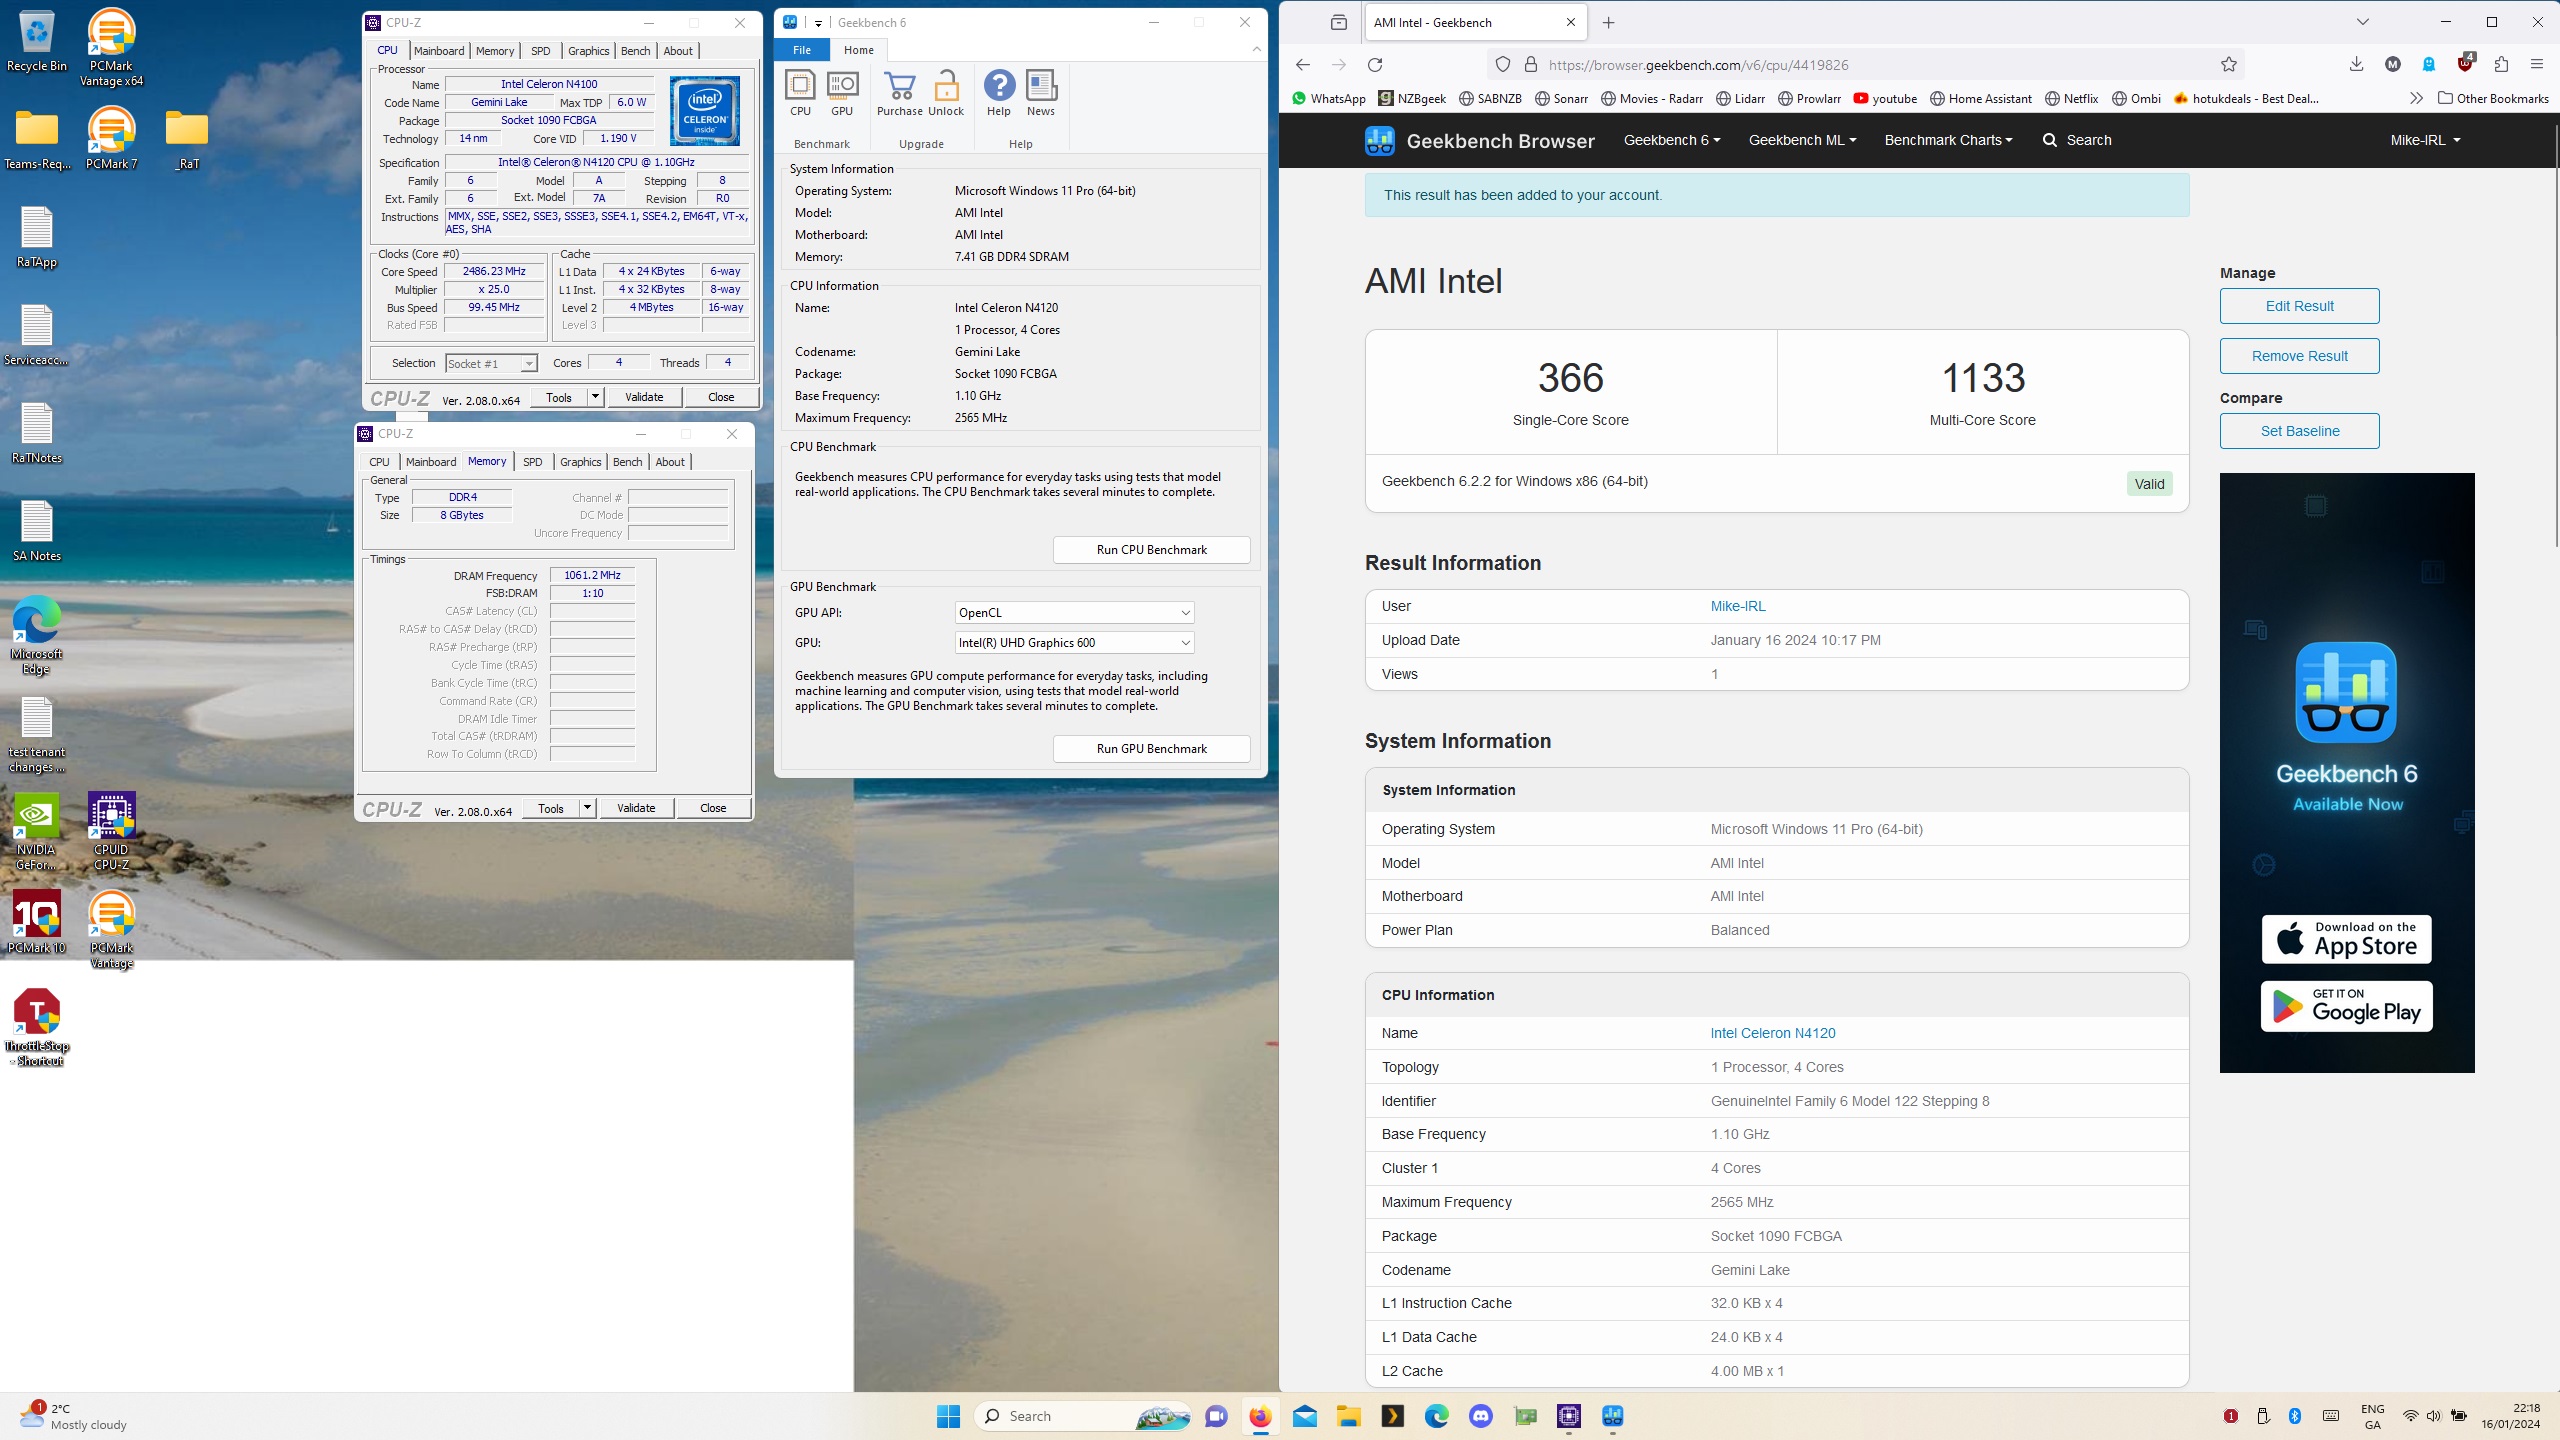This screenshot has width=2560, height=1440.
Task: Open weather widget on taskbar
Action: pos(75,1416)
